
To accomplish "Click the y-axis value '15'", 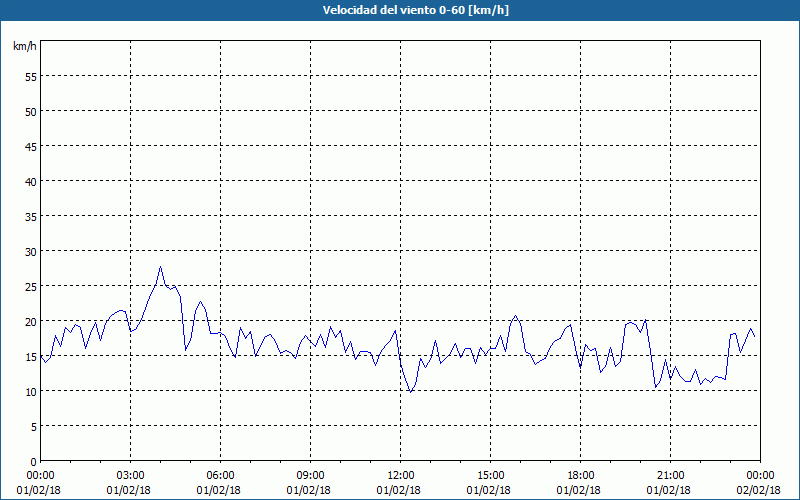I will pos(31,356).
